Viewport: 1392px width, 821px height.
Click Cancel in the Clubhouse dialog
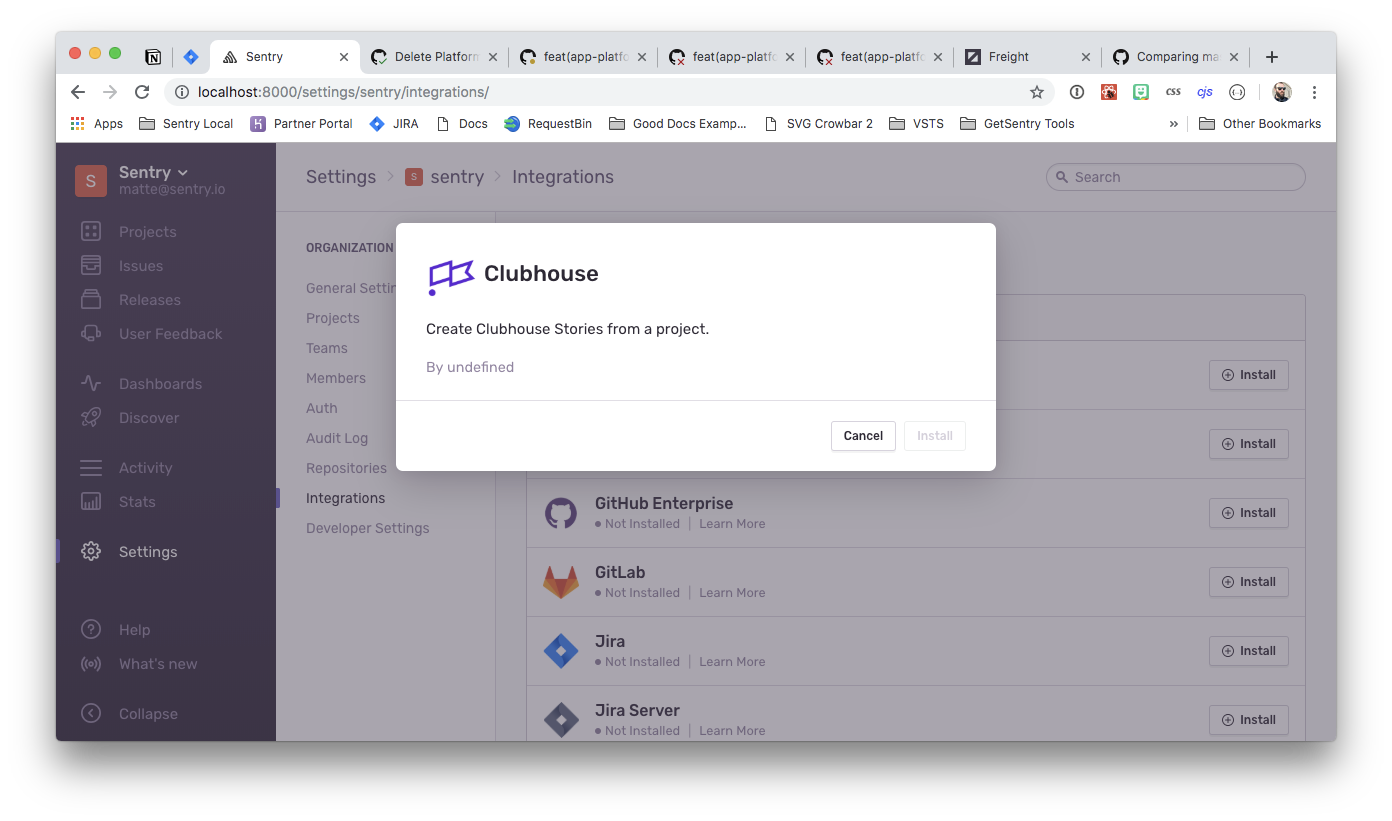[x=863, y=436]
